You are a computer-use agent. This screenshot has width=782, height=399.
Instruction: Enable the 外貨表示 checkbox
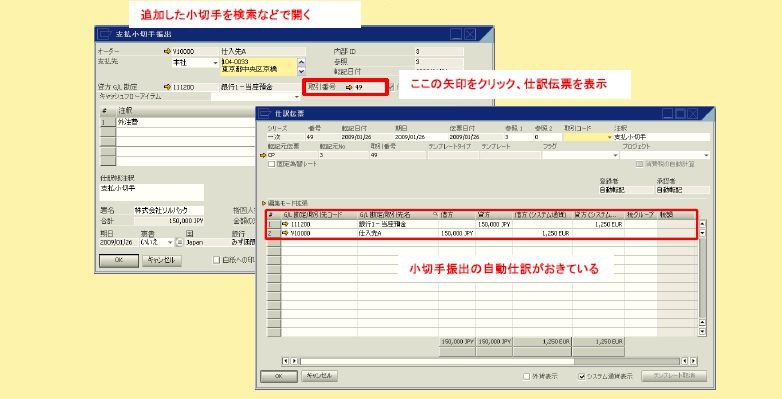[x=526, y=376]
